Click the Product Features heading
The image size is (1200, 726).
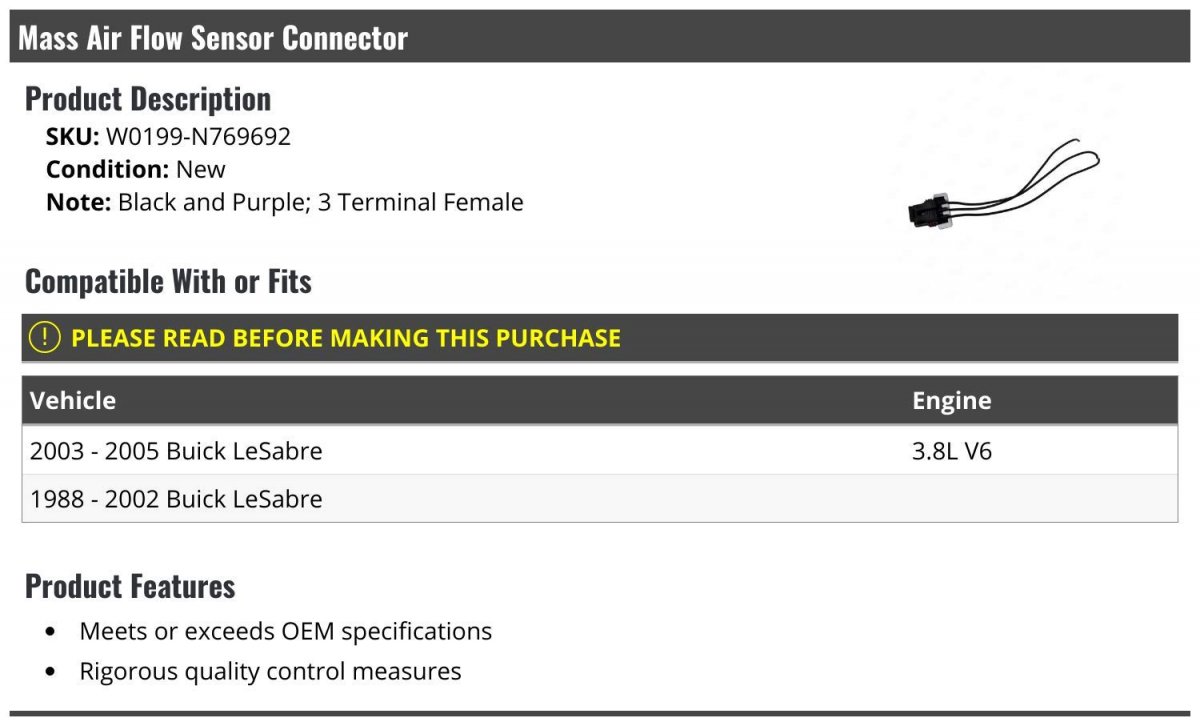[130, 585]
